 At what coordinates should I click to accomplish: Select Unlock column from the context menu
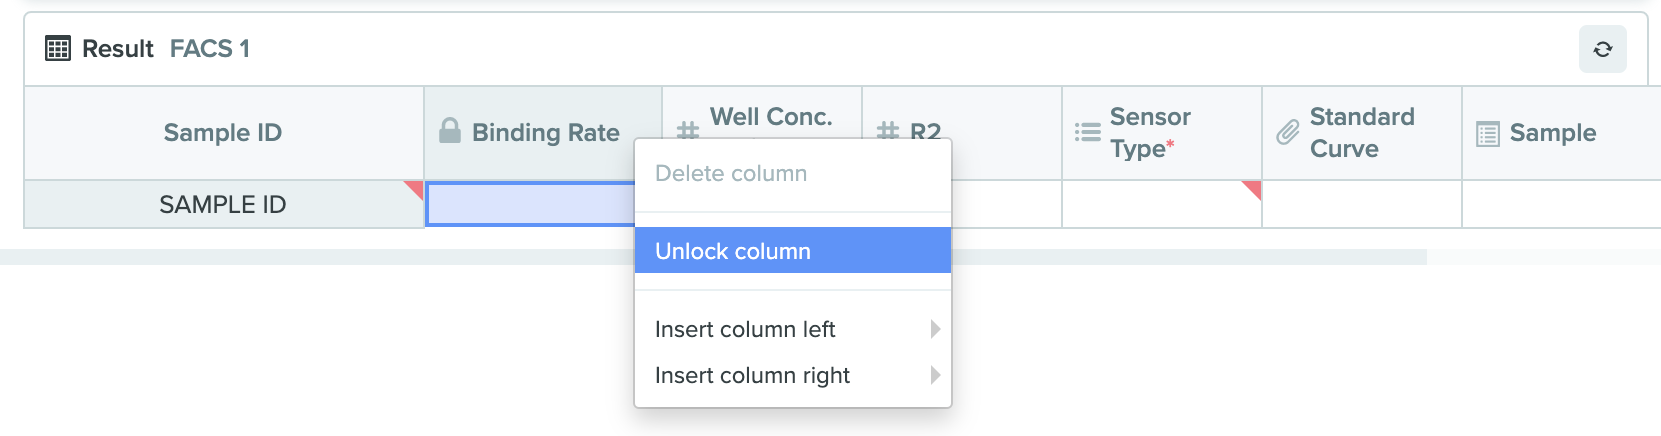(793, 251)
